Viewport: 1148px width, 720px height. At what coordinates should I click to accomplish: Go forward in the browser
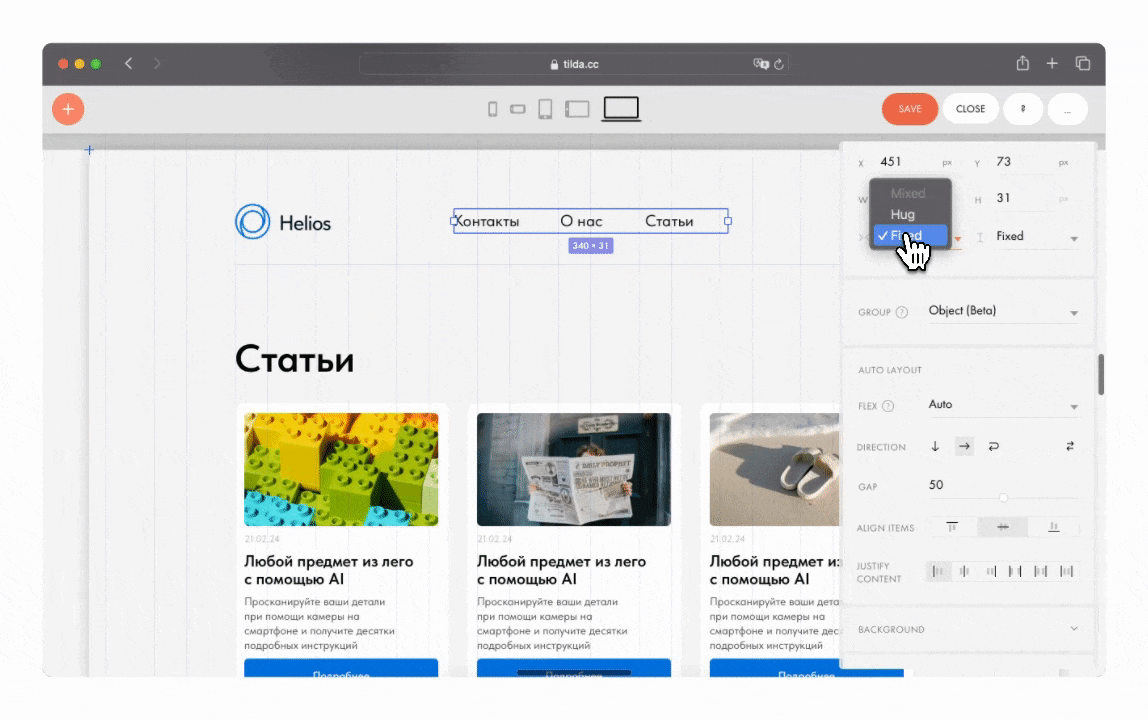click(157, 64)
